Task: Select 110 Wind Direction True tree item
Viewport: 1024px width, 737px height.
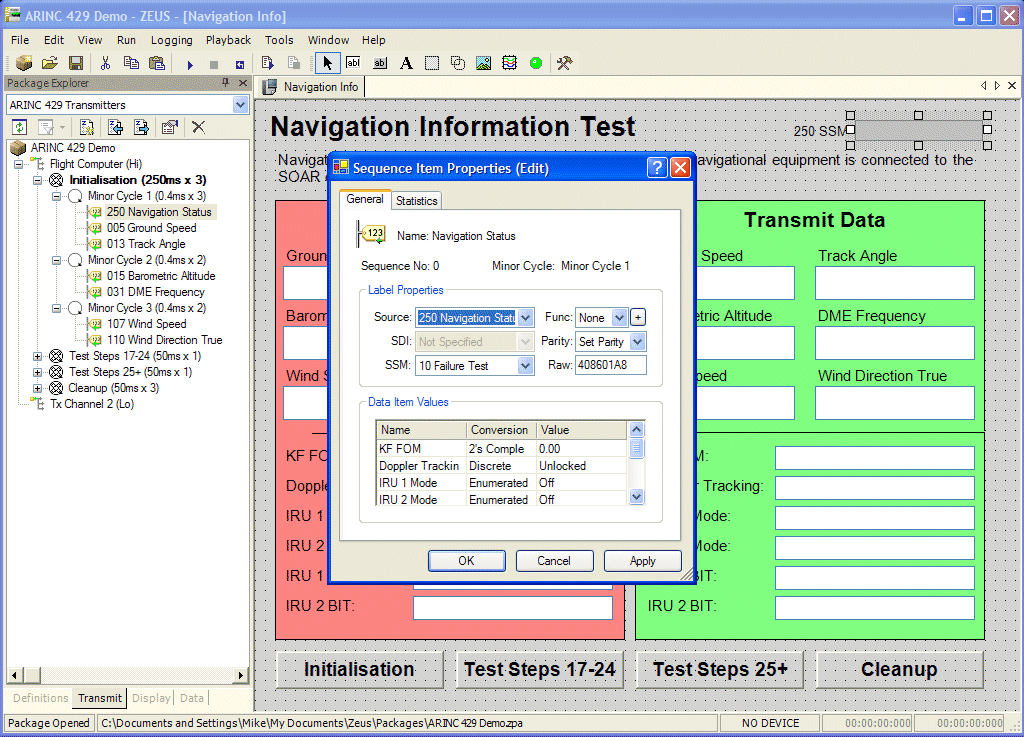Action: (x=164, y=340)
